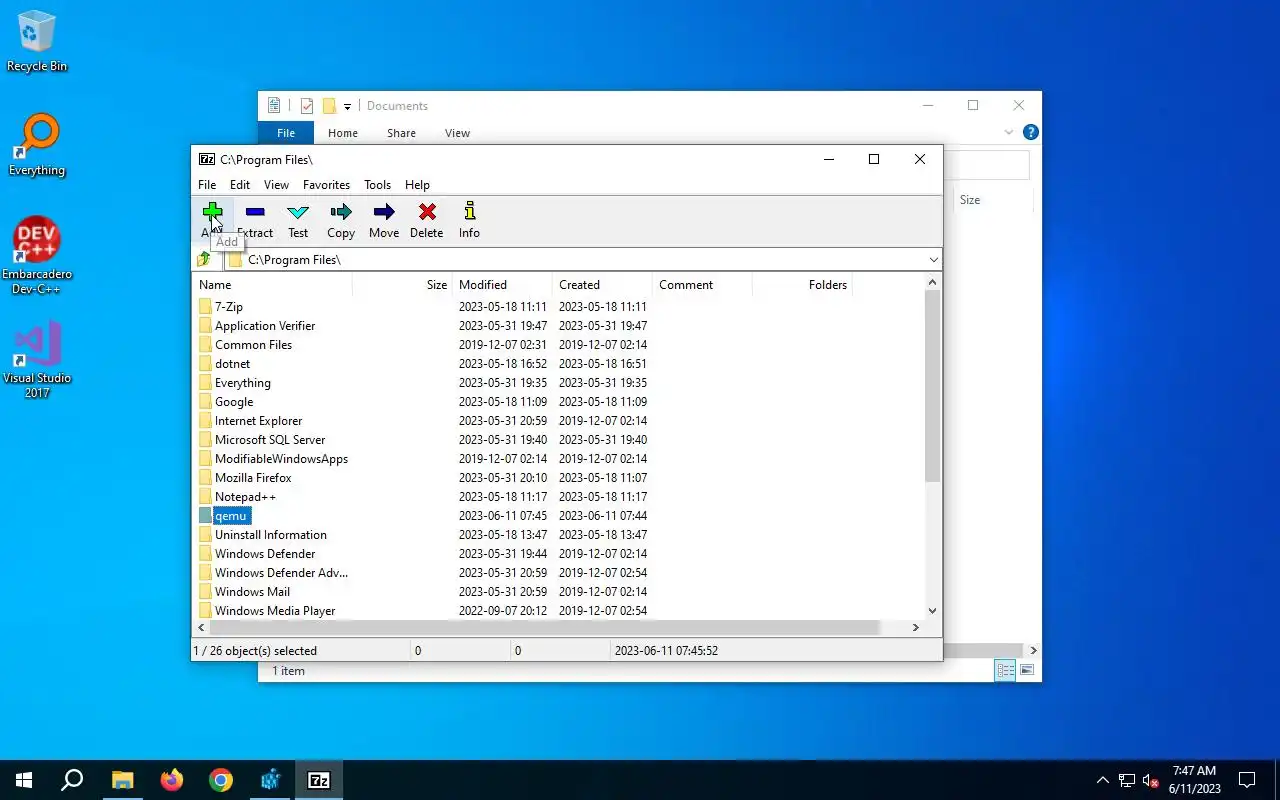The width and height of the screenshot is (1280, 800).
Task: Click the Move toolbar icon
Action: (x=384, y=212)
